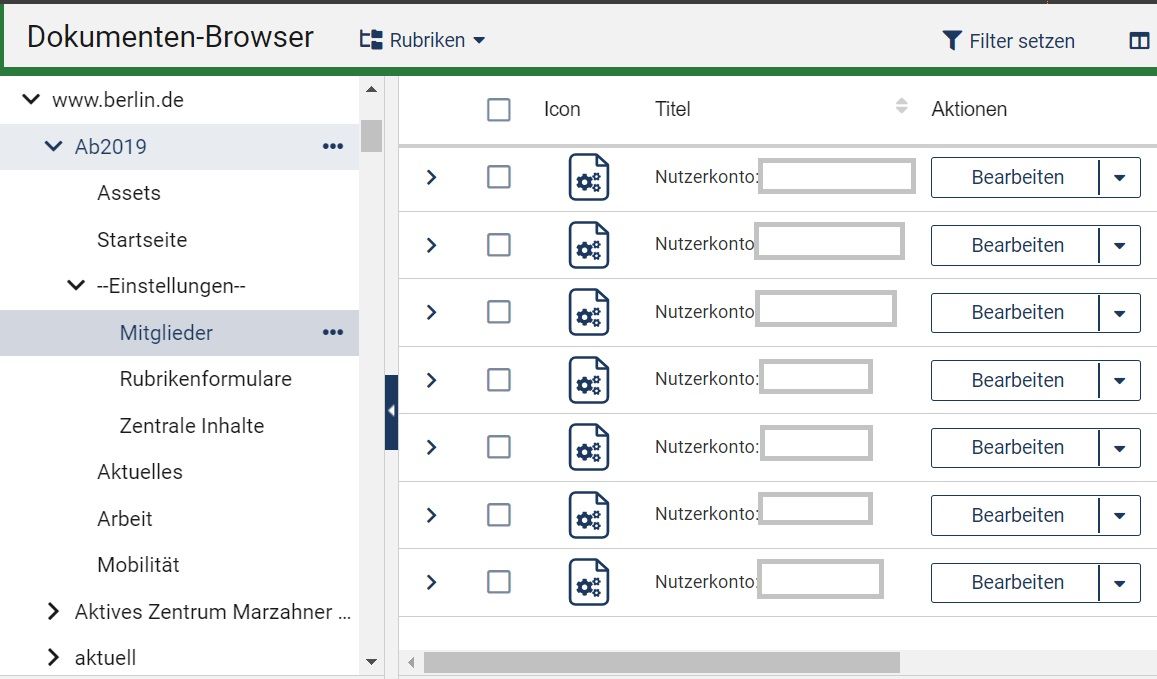Click the filter funnel icon to set a filter
1157x679 pixels.
(x=952, y=41)
